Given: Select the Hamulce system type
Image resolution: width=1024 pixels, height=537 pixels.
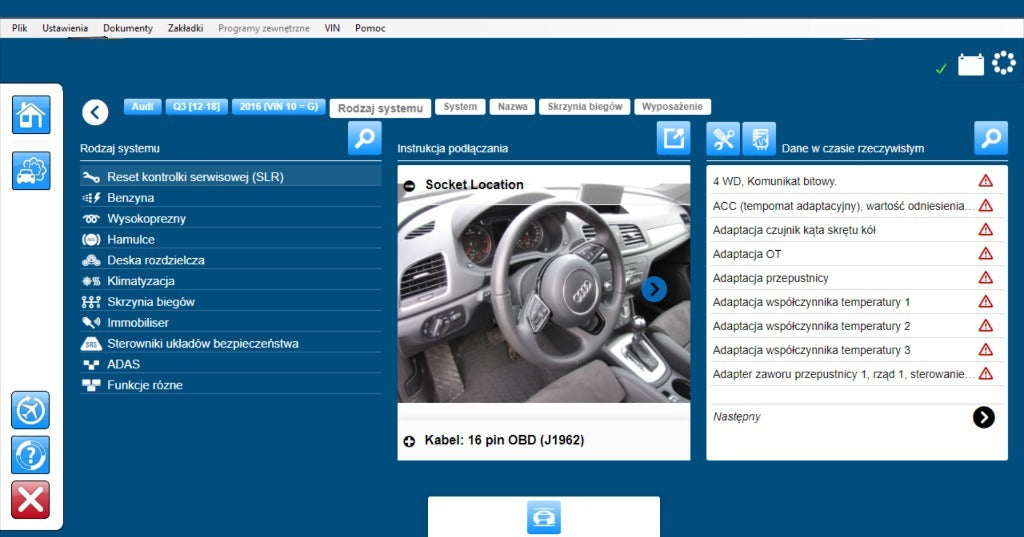Looking at the screenshot, I should pos(231,239).
